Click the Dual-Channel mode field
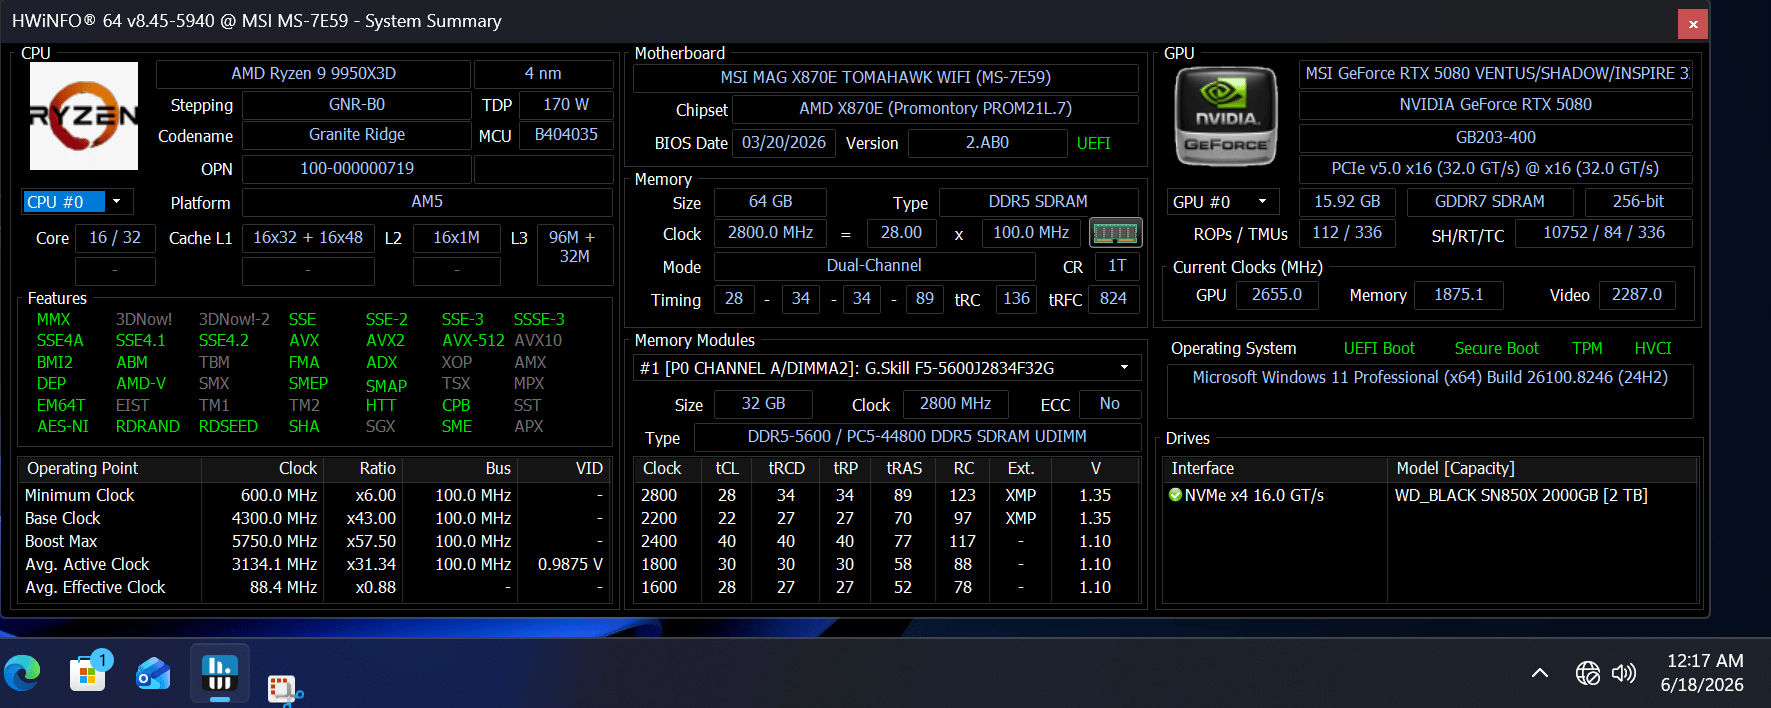1771x708 pixels. tap(874, 266)
